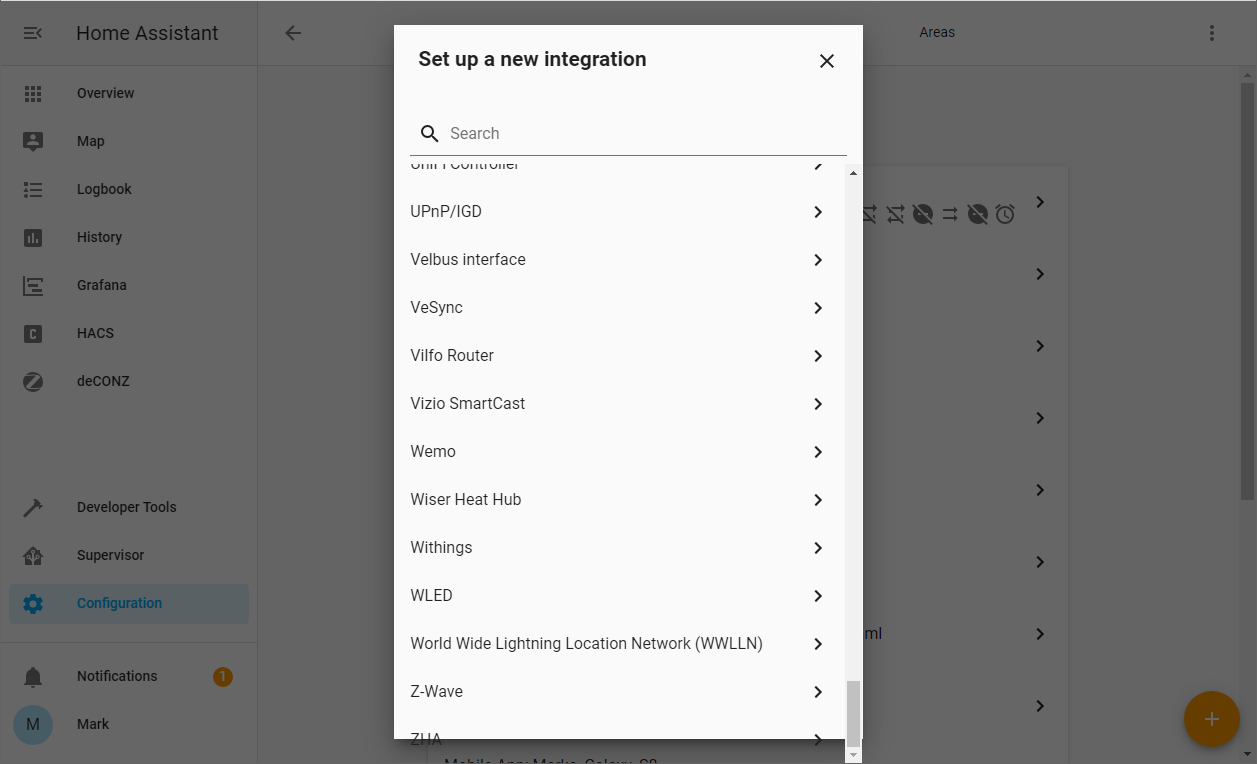Click the Wiser Heat Hub chevron
1257x764 pixels.
pyautogui.click(x=818, y=500)
